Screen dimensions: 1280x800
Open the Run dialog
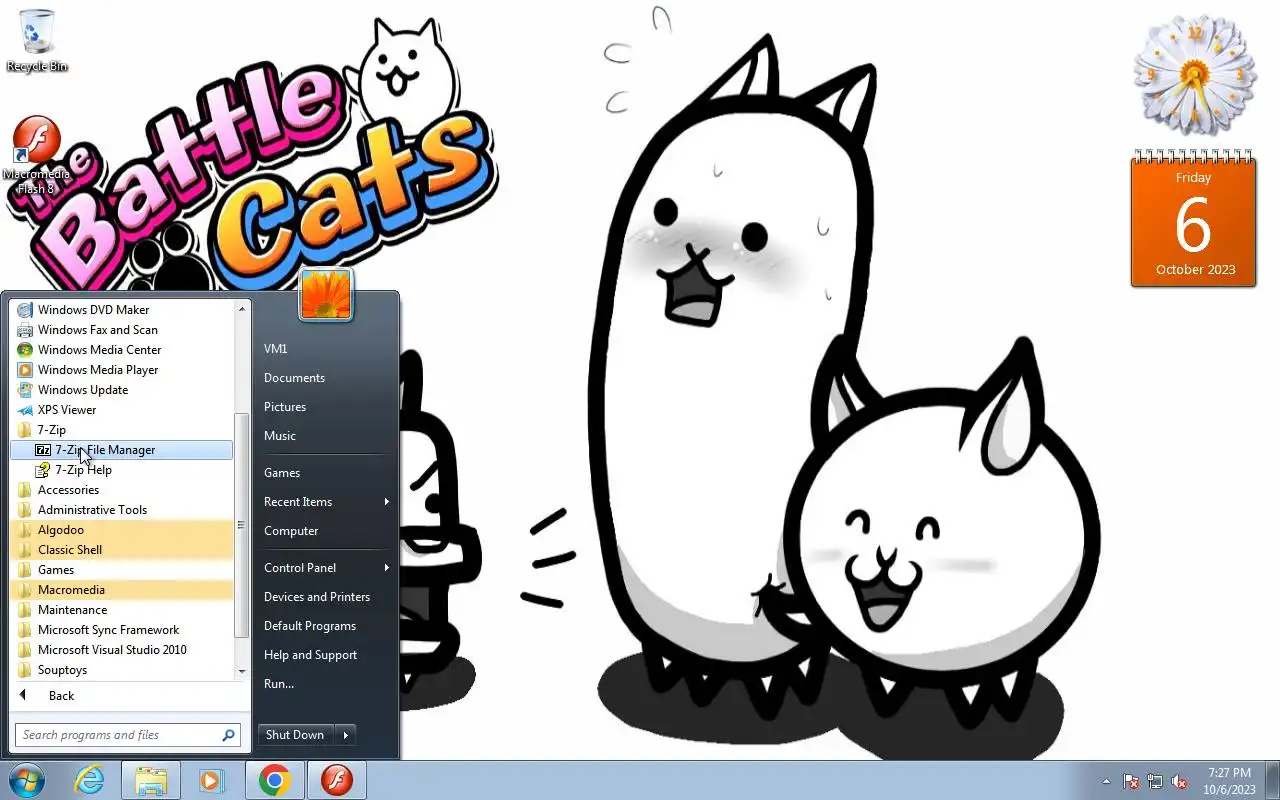point(326,684)
